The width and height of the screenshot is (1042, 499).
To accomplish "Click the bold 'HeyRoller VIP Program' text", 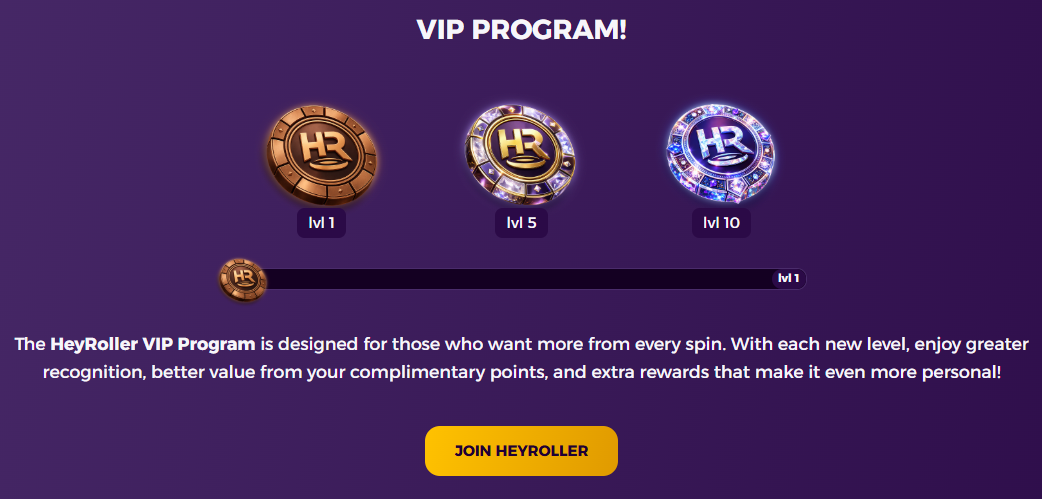I will [153, 344].
